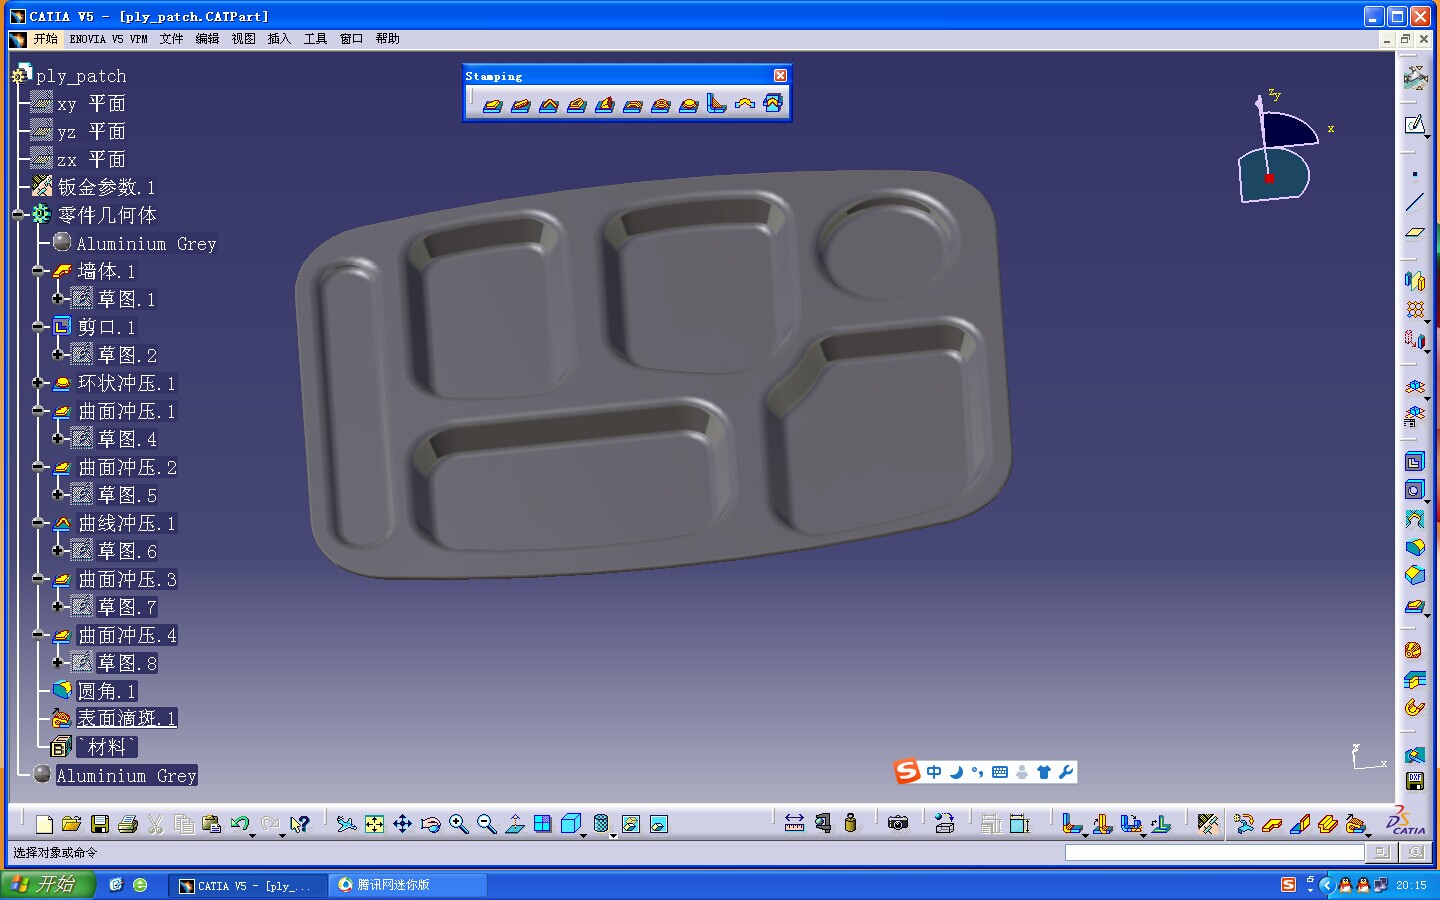Click the Capture camera icon
Screen dimensions: 1440x900
[x=898, y=824]
